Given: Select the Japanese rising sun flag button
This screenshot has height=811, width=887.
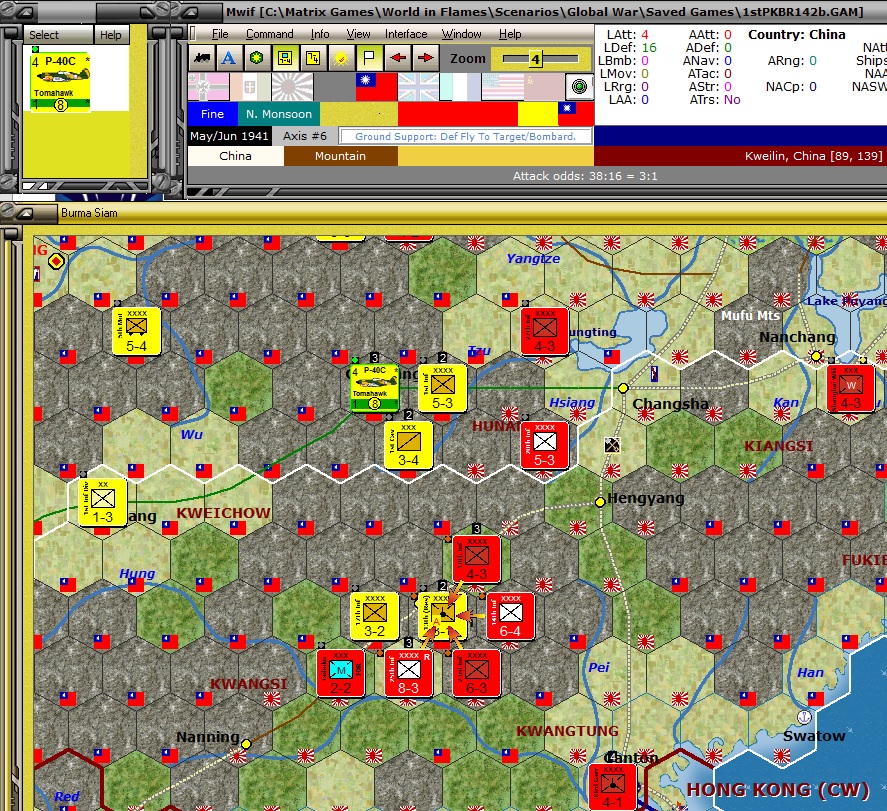Looking at the screenshot, I should click(x=292, y=87).
